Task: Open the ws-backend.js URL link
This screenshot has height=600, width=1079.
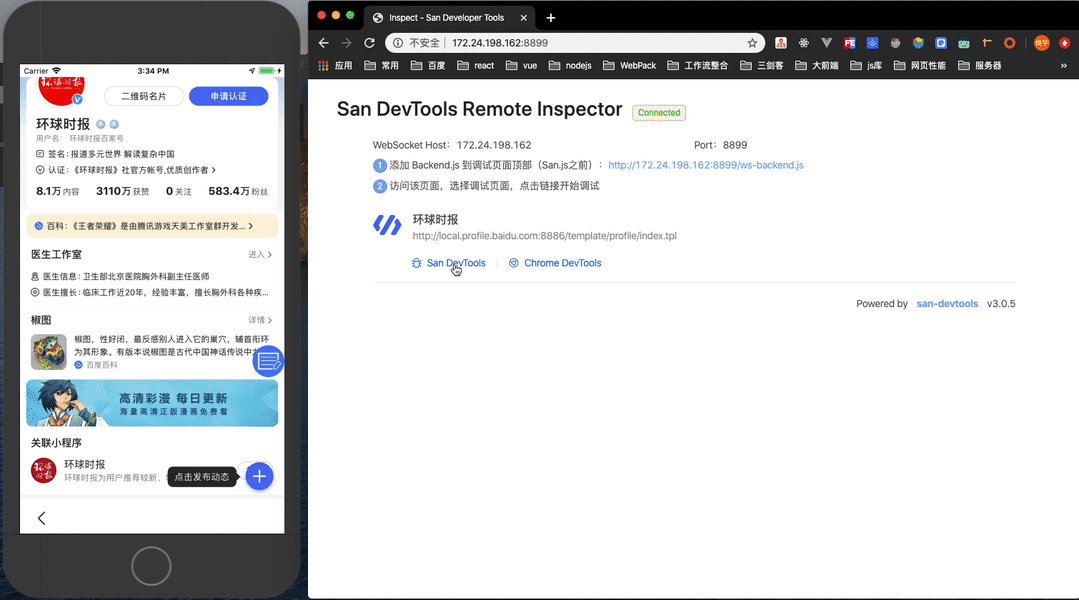Action: (705, 165)
